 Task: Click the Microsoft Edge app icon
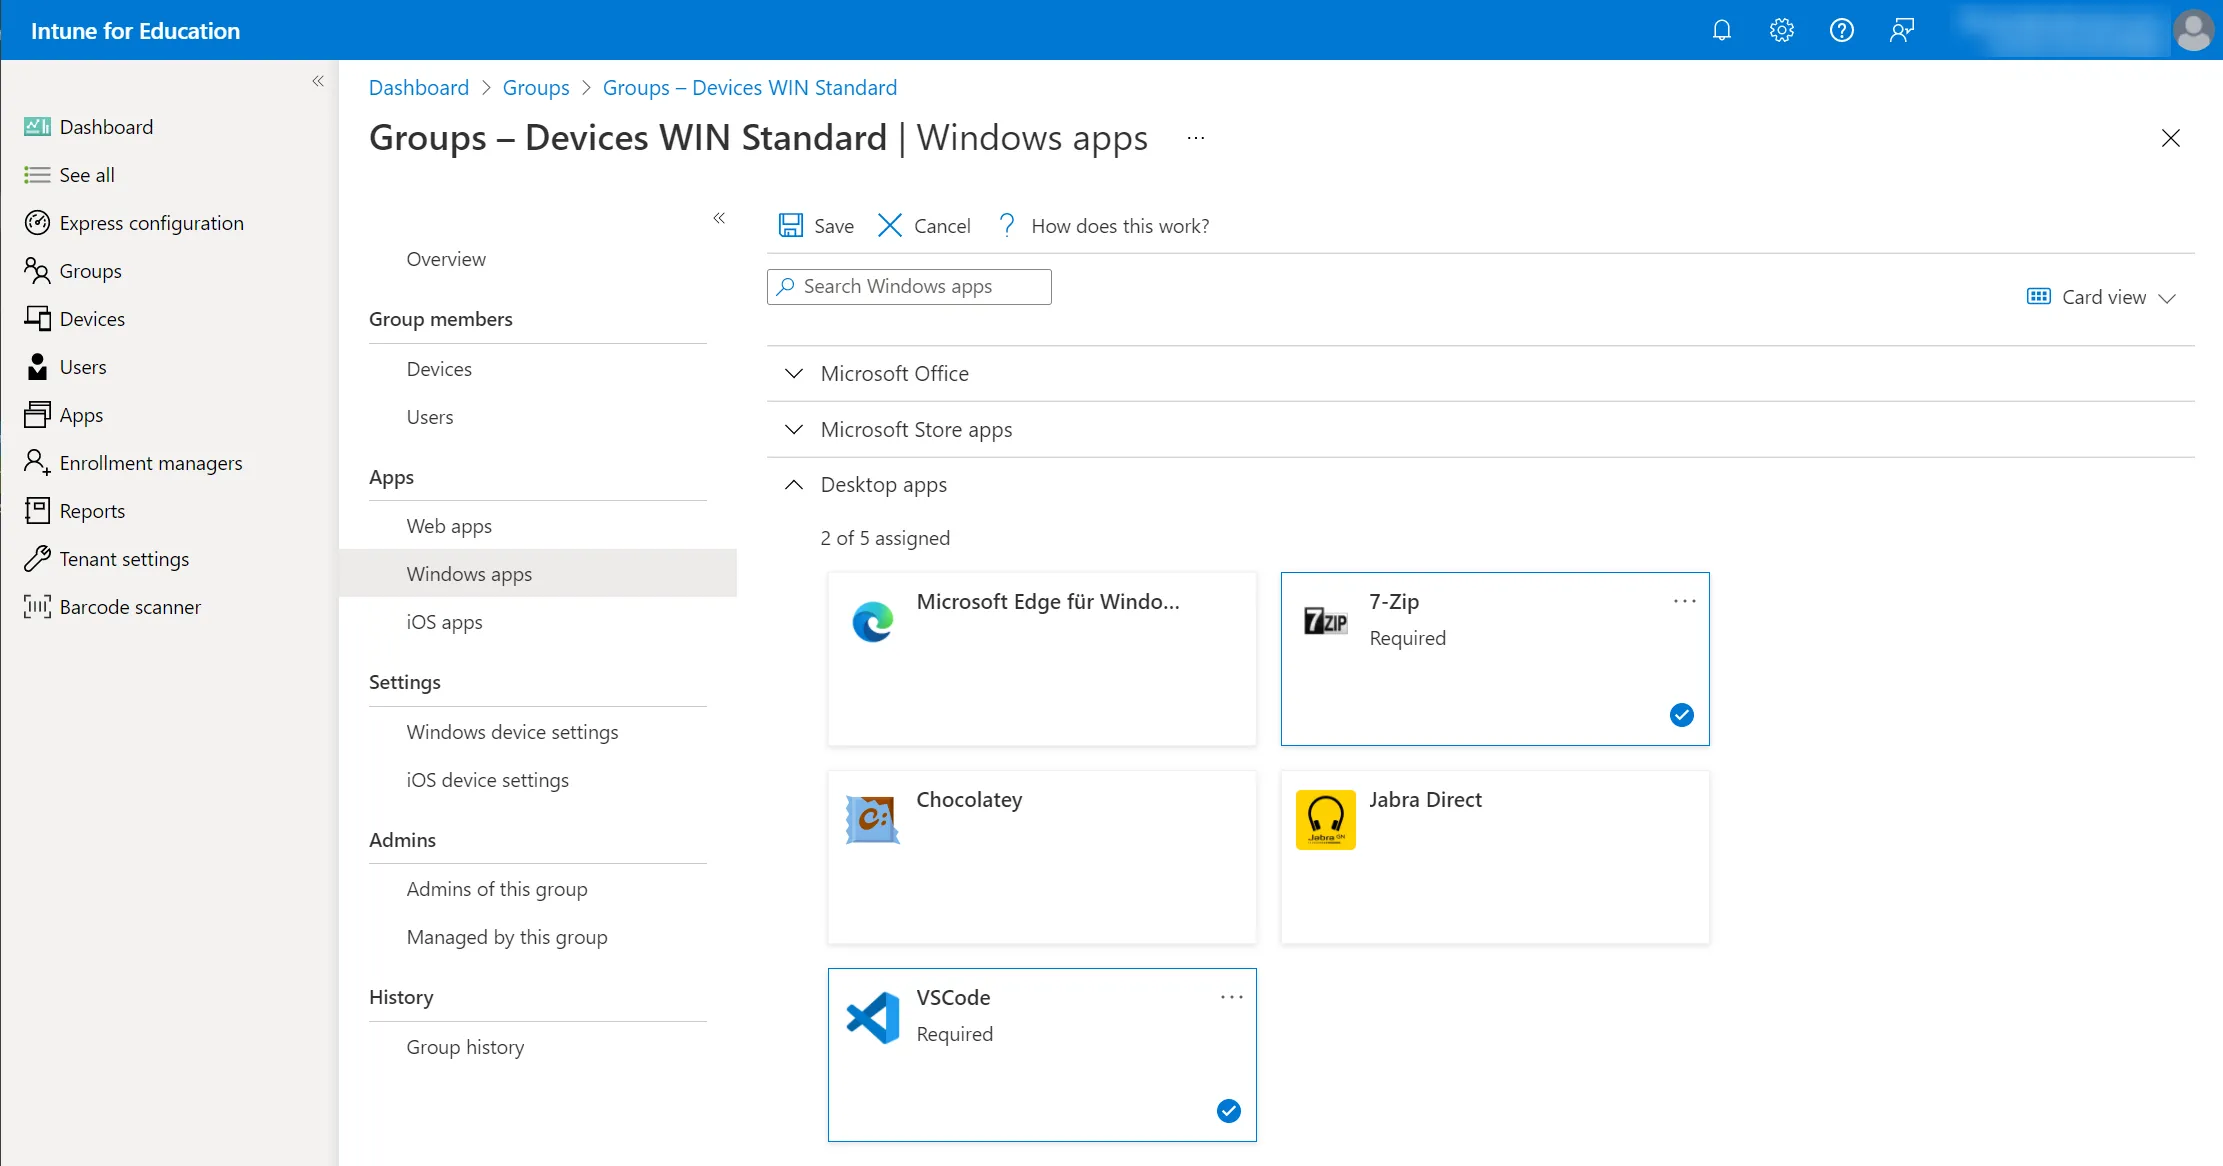tap(872, 622)
